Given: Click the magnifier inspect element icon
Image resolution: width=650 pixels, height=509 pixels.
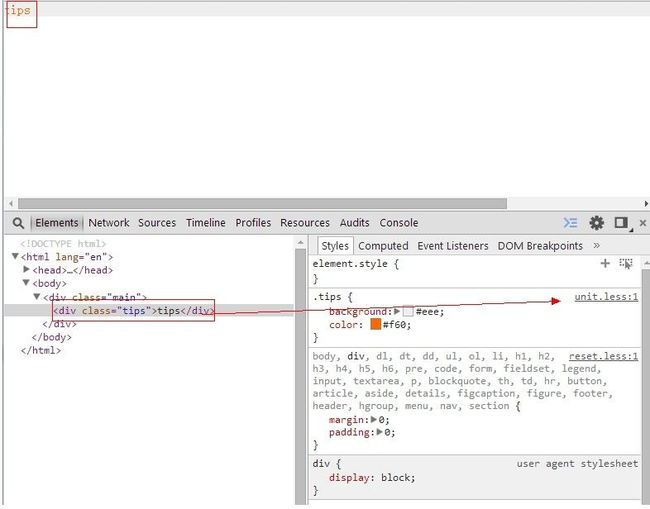Looking at the screenshot, I should [18, 223].
